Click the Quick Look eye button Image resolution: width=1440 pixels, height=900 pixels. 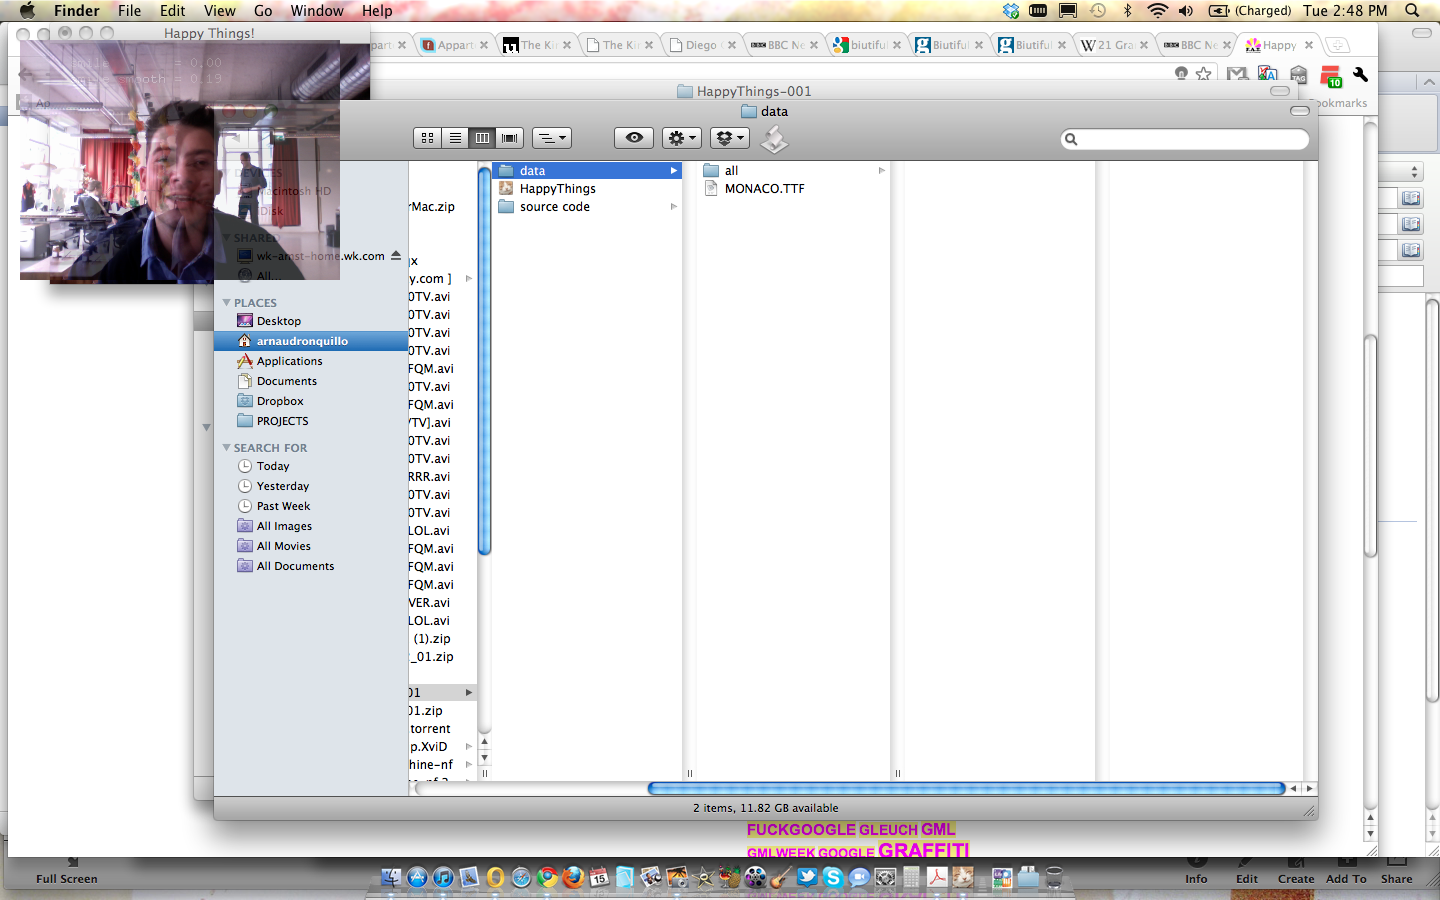634,138
